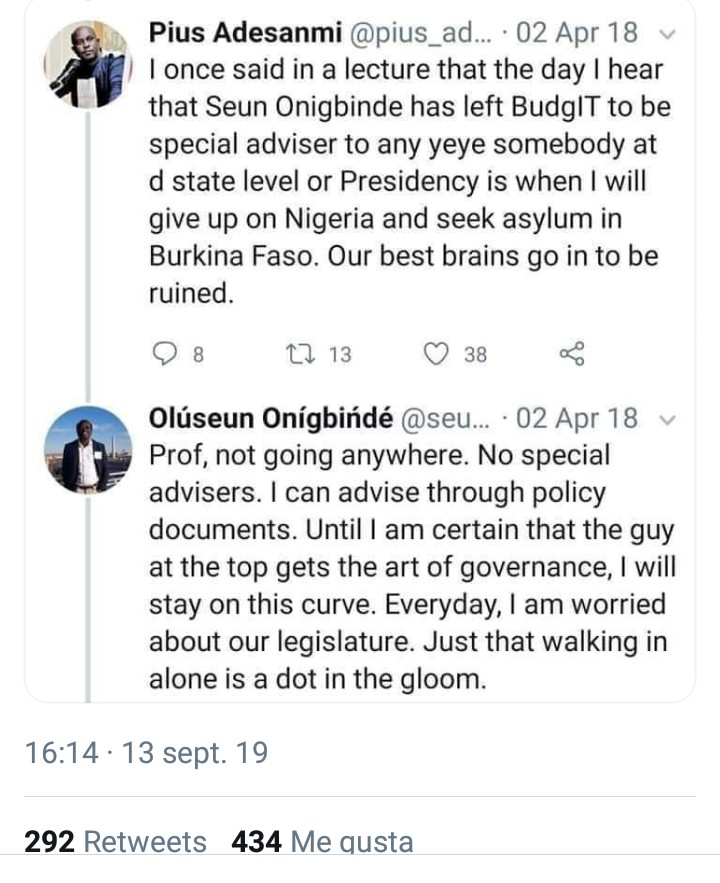
Task: Like Pius Adesanmi's tweet with the heart icon
Action: tap(436, 353)
